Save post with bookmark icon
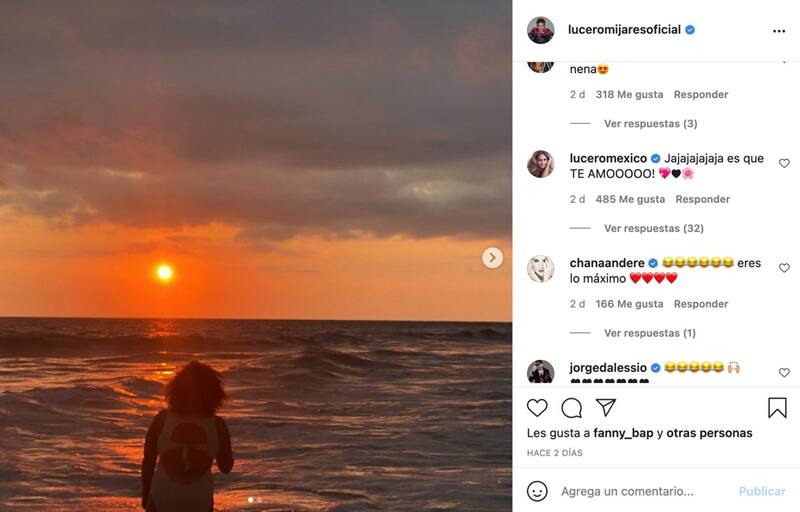The width and height of the screenshot is (800, 512). coord(777,407)
